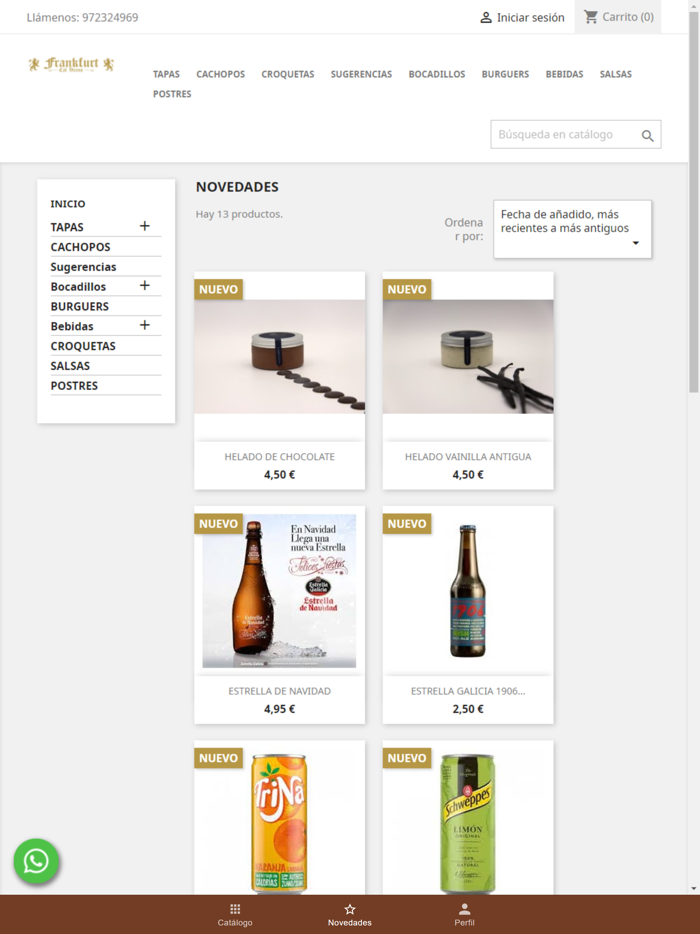This screenshot has height=934, width=700.
Task: Open SALSAS in the sidebar
Action: pos(70,366)
